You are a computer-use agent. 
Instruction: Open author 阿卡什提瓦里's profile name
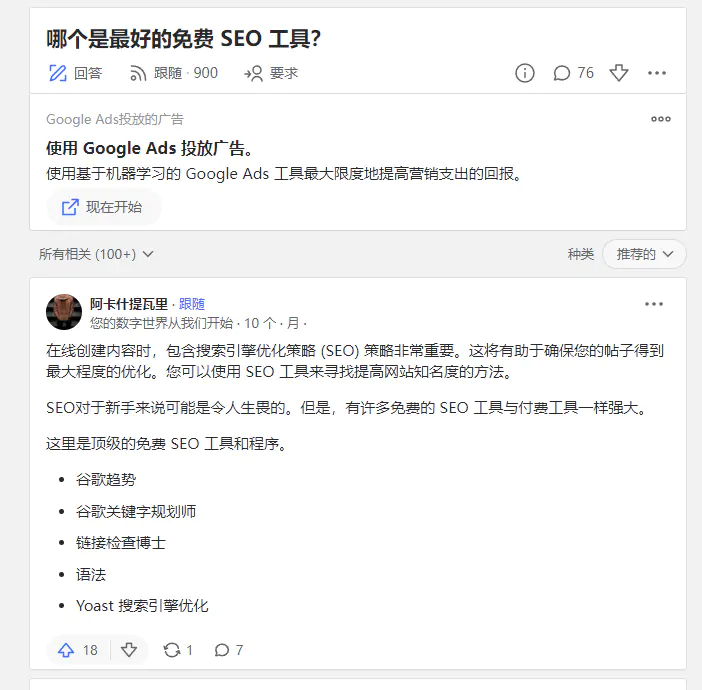(129, 304)
